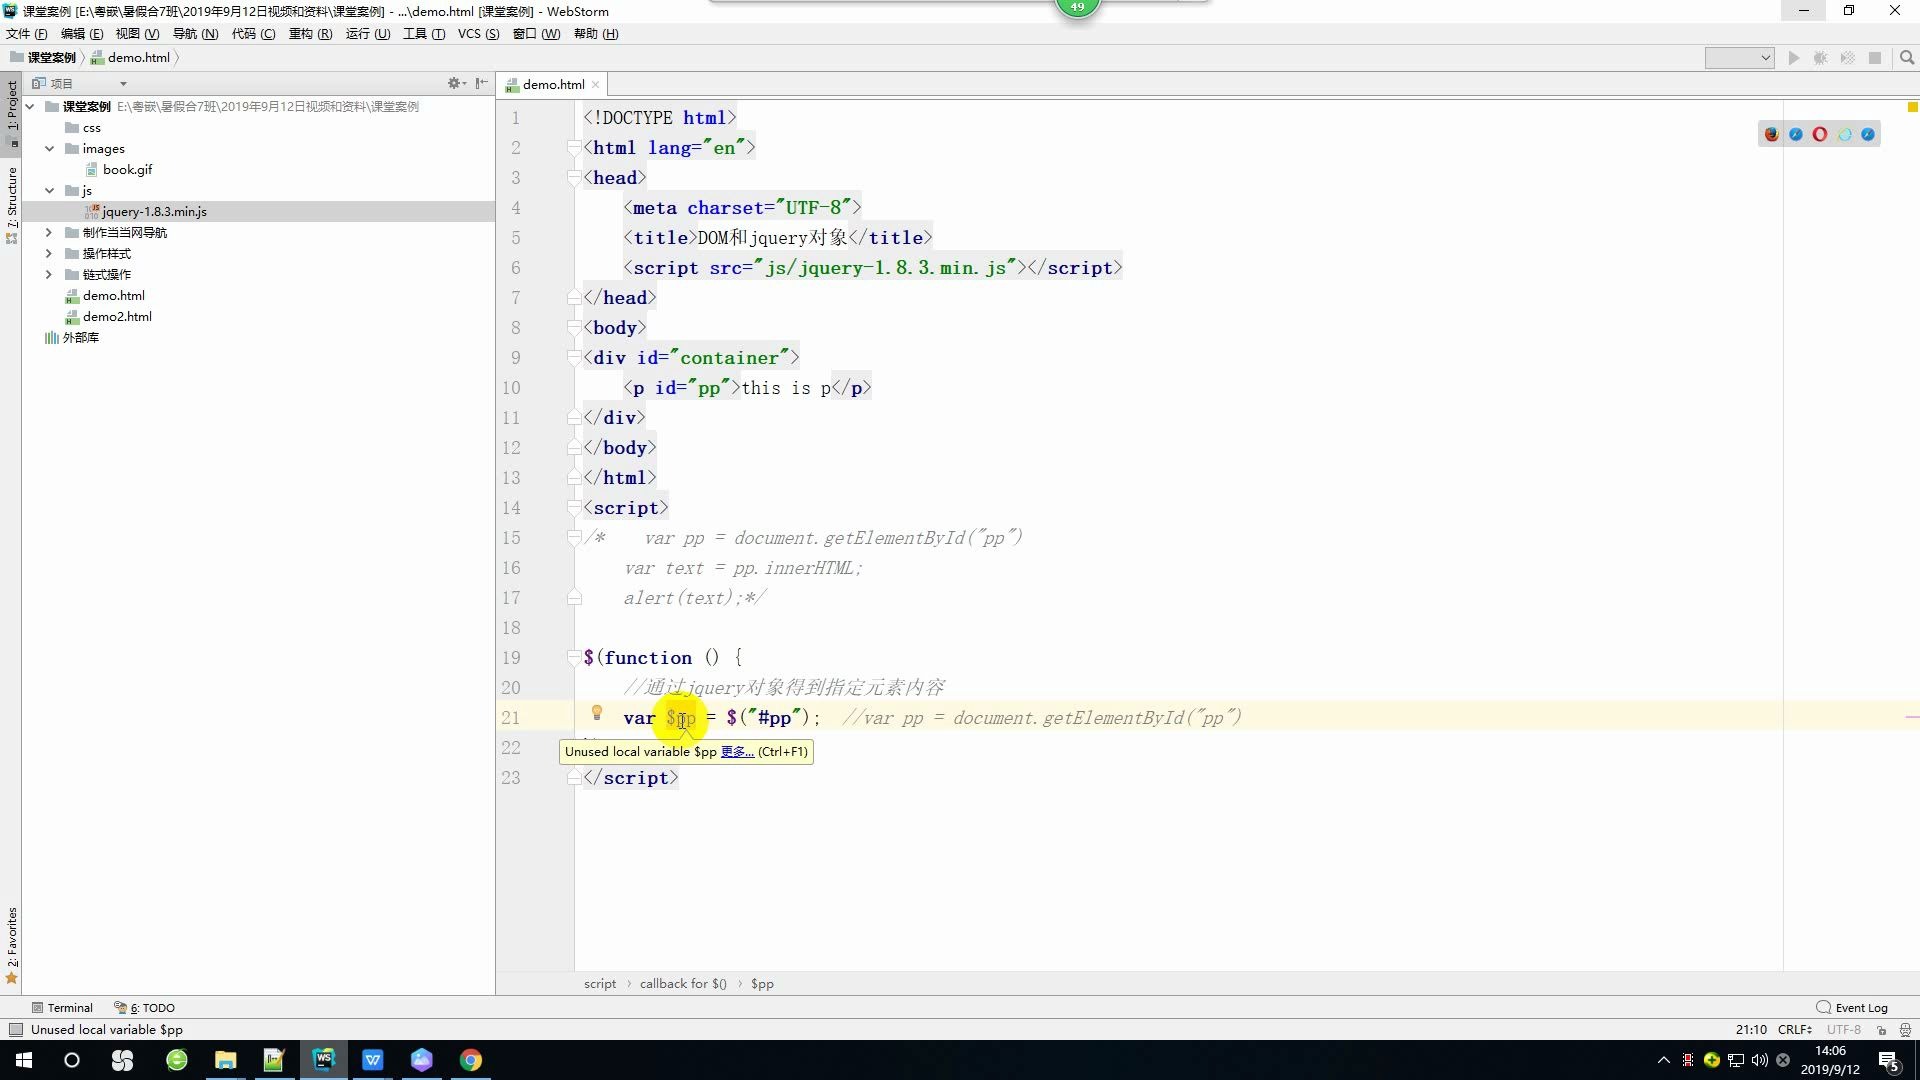
Task: Select book.gif in project tree
Action: click(x=127, y=169)
